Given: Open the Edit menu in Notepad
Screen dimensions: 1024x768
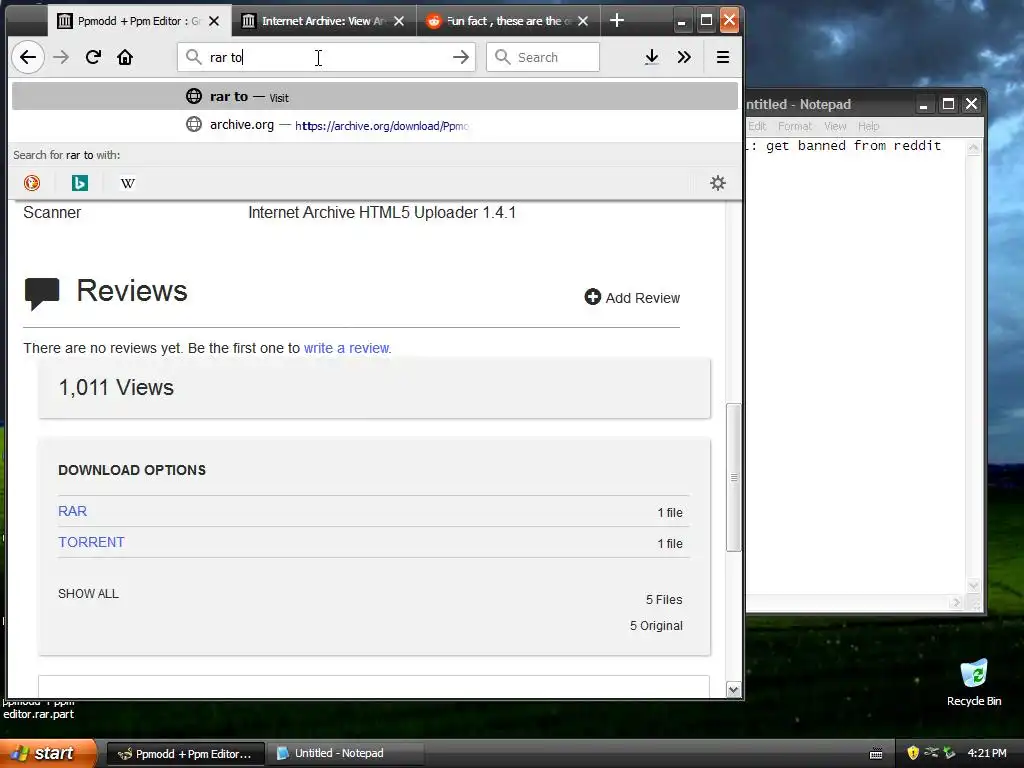Looking at the screenshot, I should pyautogui.click(x=757, y=126).
